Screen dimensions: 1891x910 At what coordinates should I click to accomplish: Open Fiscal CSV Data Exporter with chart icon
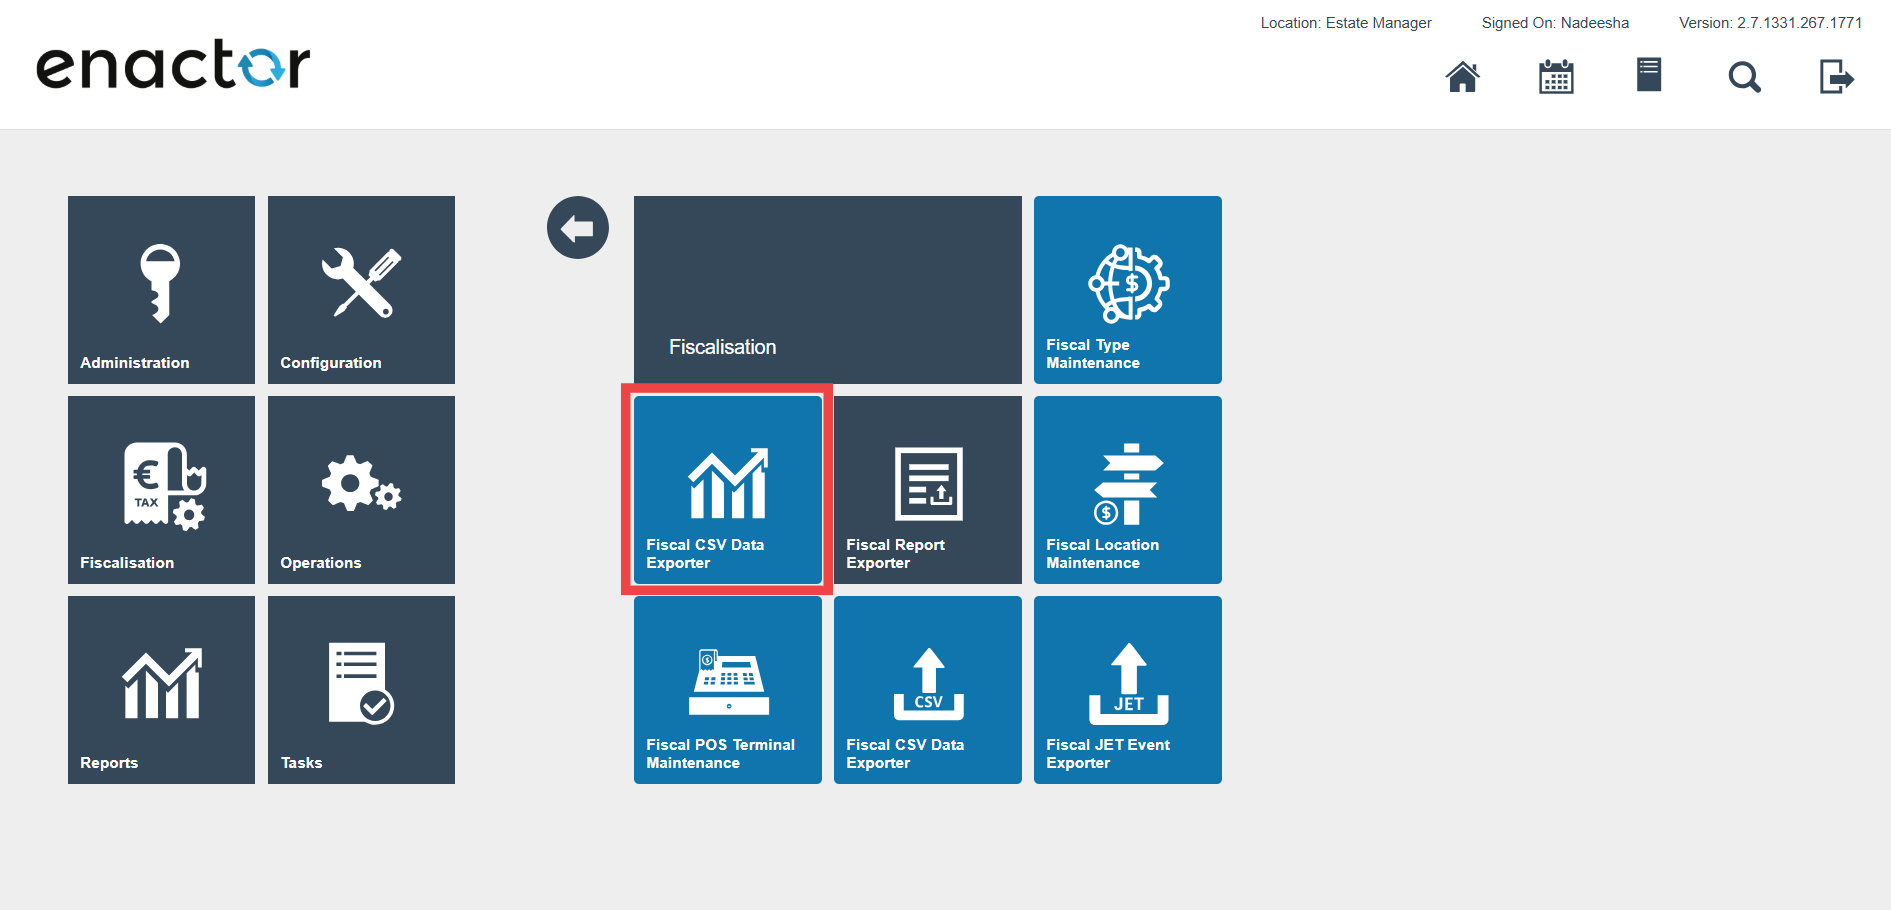point(728,490)
